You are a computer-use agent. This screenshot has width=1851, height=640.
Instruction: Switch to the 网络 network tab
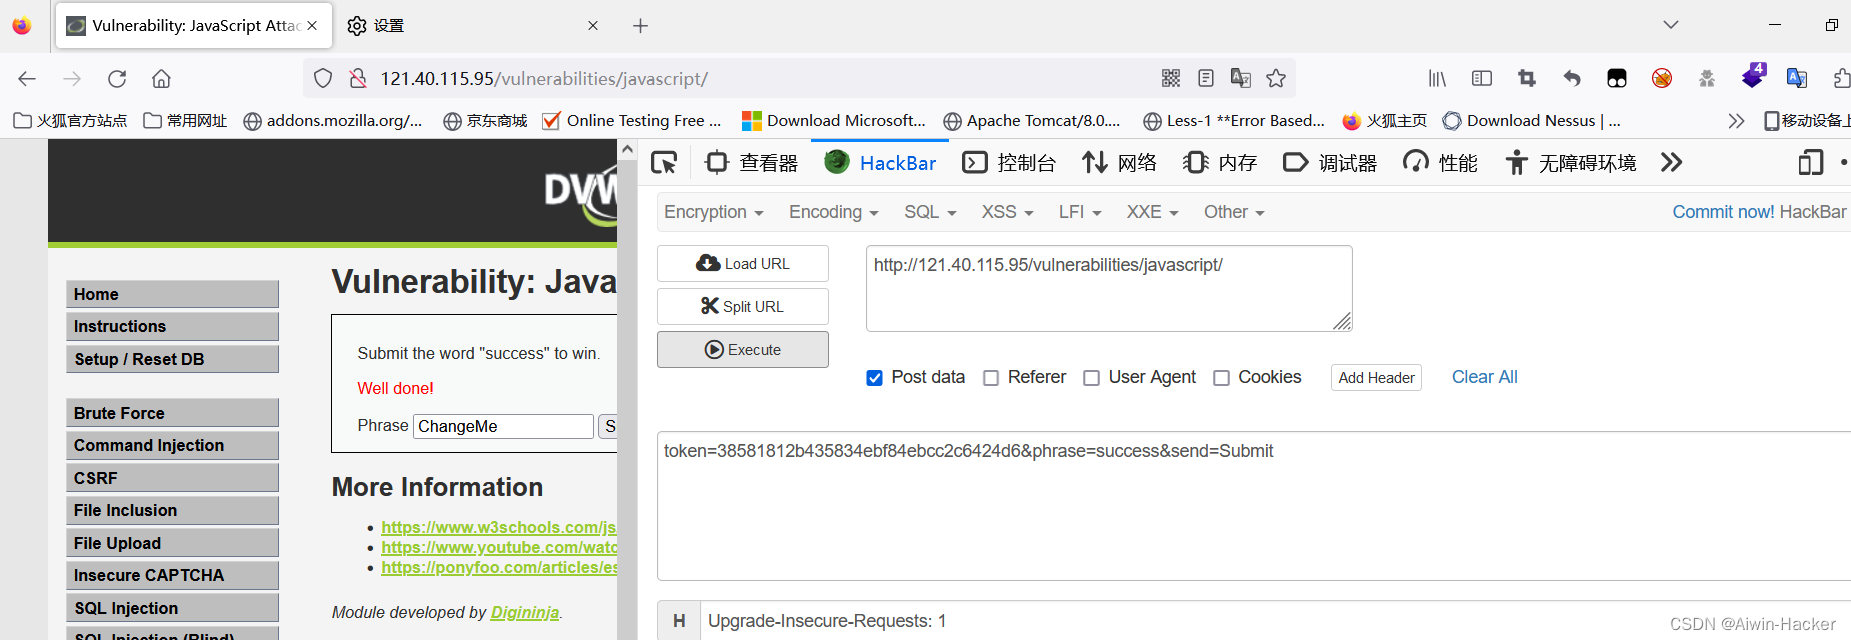1119,162
